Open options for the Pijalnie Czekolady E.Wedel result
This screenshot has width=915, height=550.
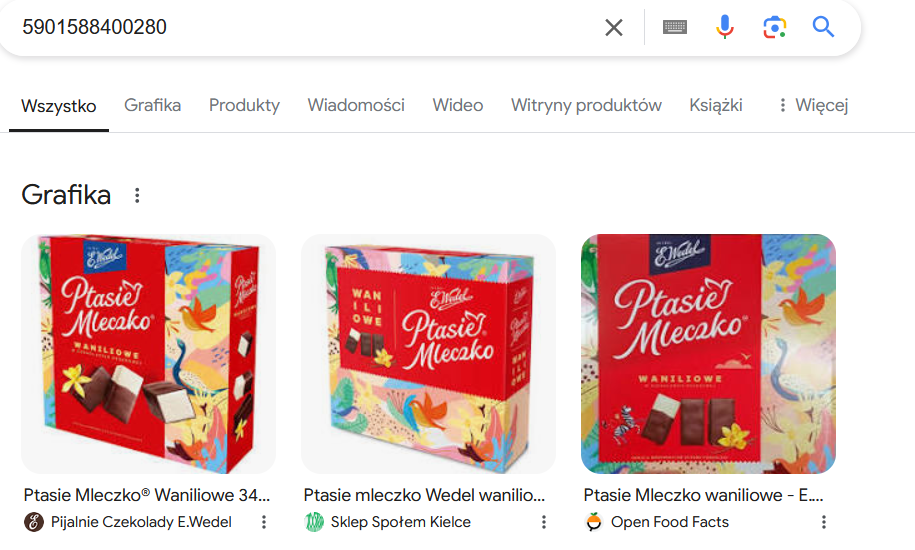(264, 522)
